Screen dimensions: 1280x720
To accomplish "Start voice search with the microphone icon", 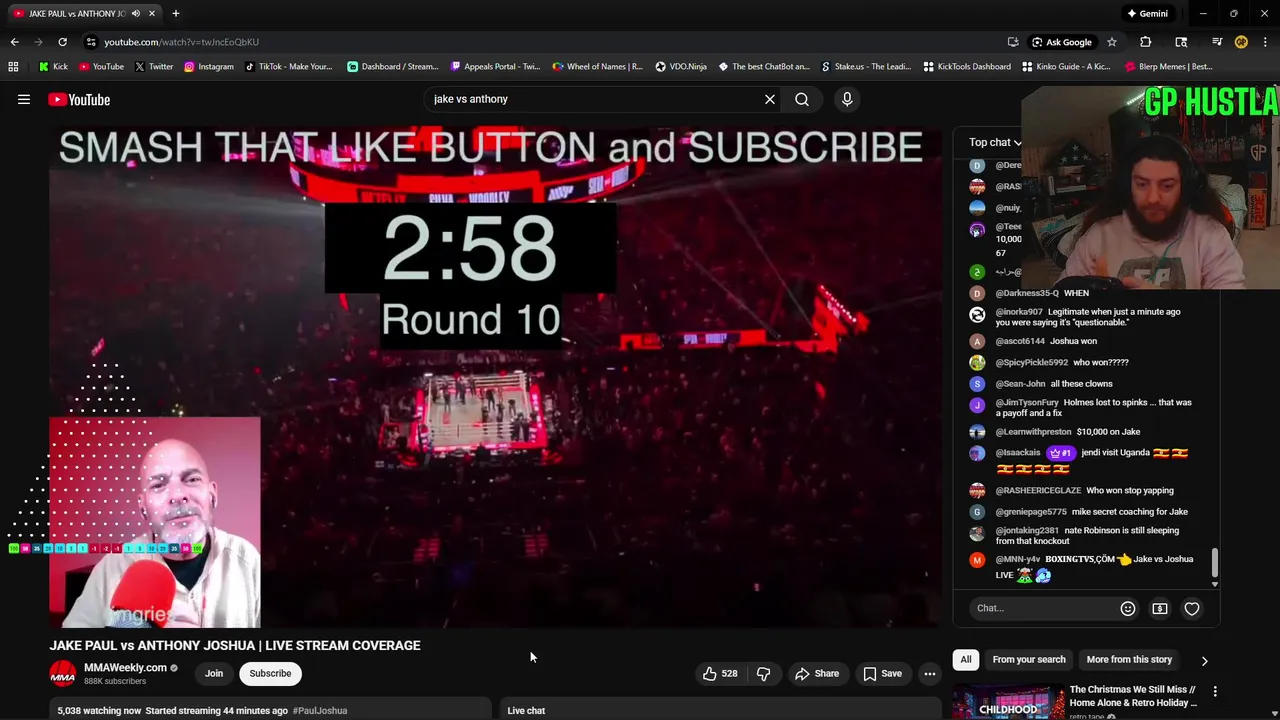I will click(x=847, y=99).
